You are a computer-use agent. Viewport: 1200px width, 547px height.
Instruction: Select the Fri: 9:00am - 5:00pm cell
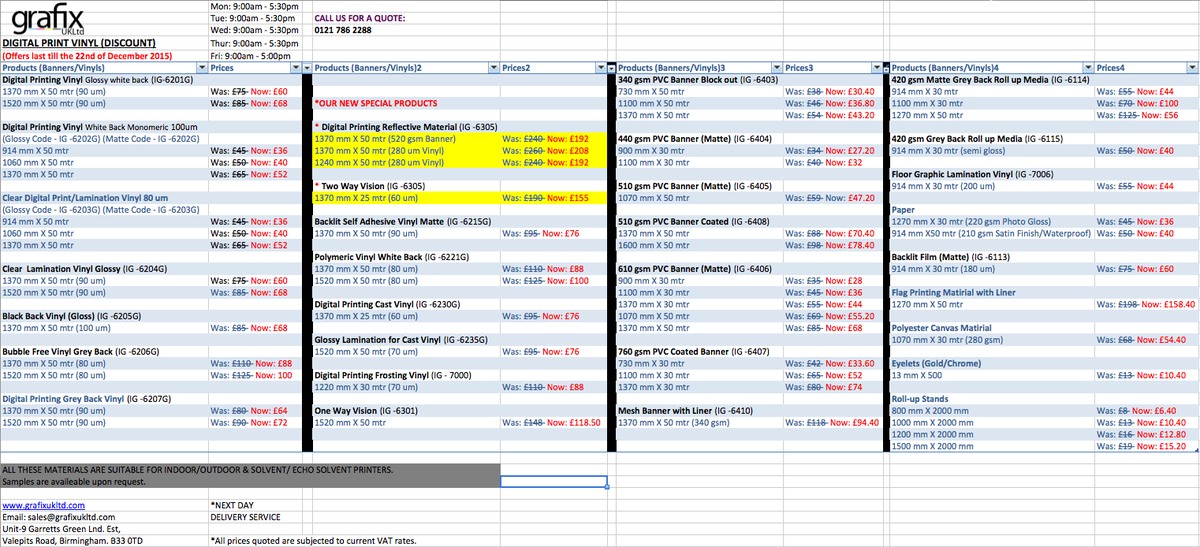(254, 55)
